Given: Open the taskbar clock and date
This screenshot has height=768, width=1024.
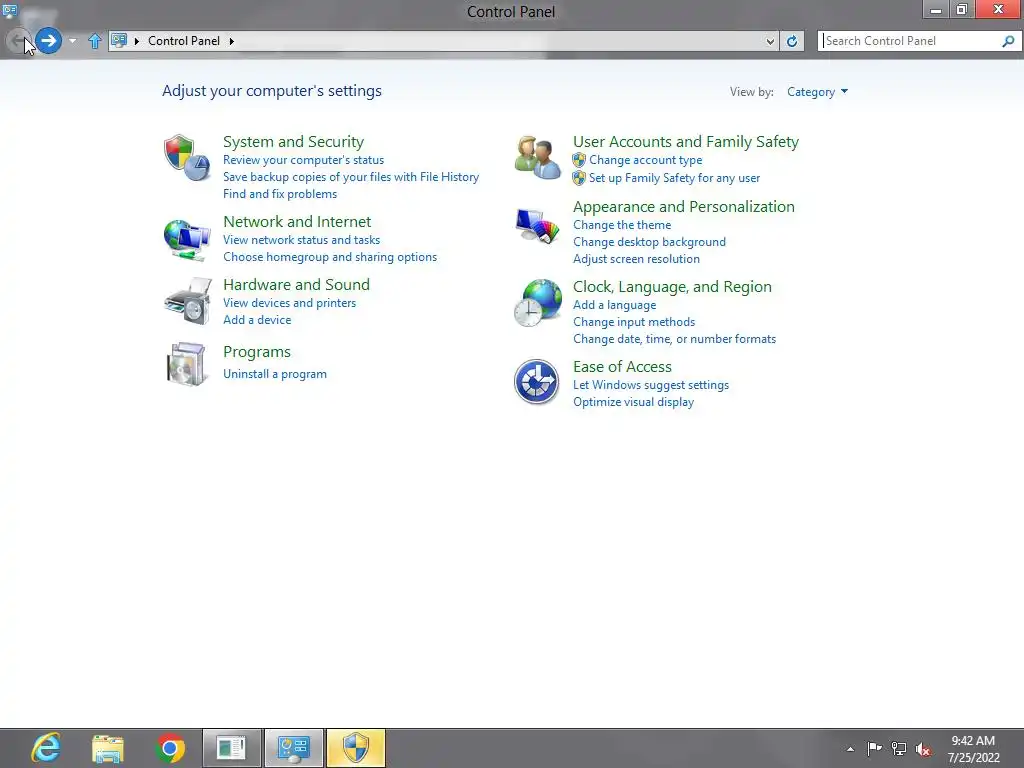Looking at the screenshot, I should click(x=973, y=749).
